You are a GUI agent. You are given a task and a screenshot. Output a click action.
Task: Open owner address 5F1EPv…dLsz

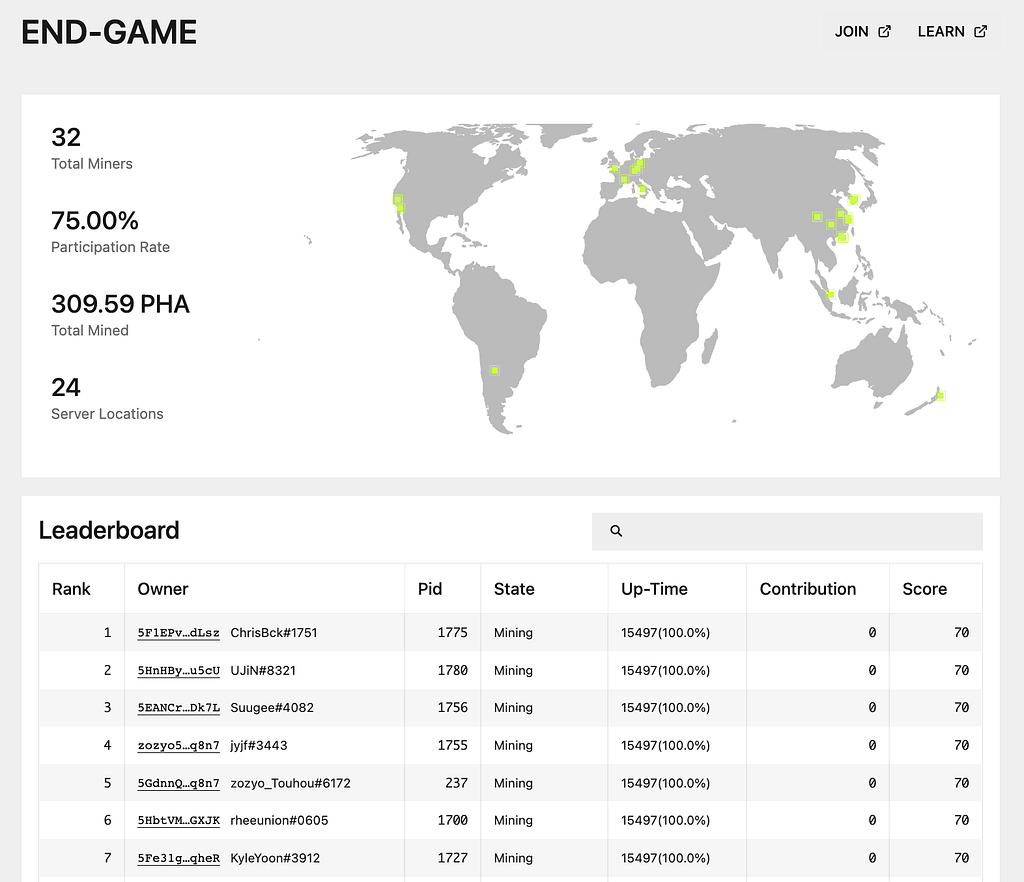pyautogui.click(x=178, y=633)
